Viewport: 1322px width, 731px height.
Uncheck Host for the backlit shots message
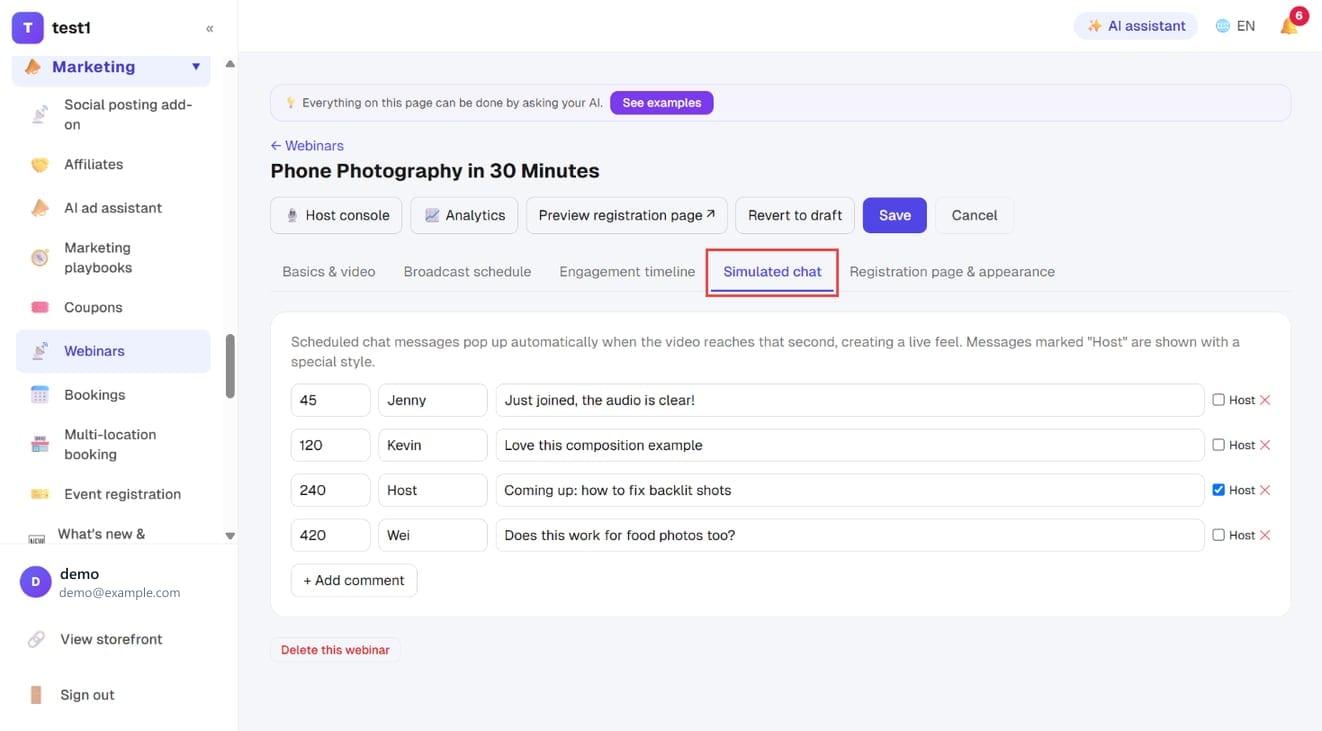coord(1218,490)
